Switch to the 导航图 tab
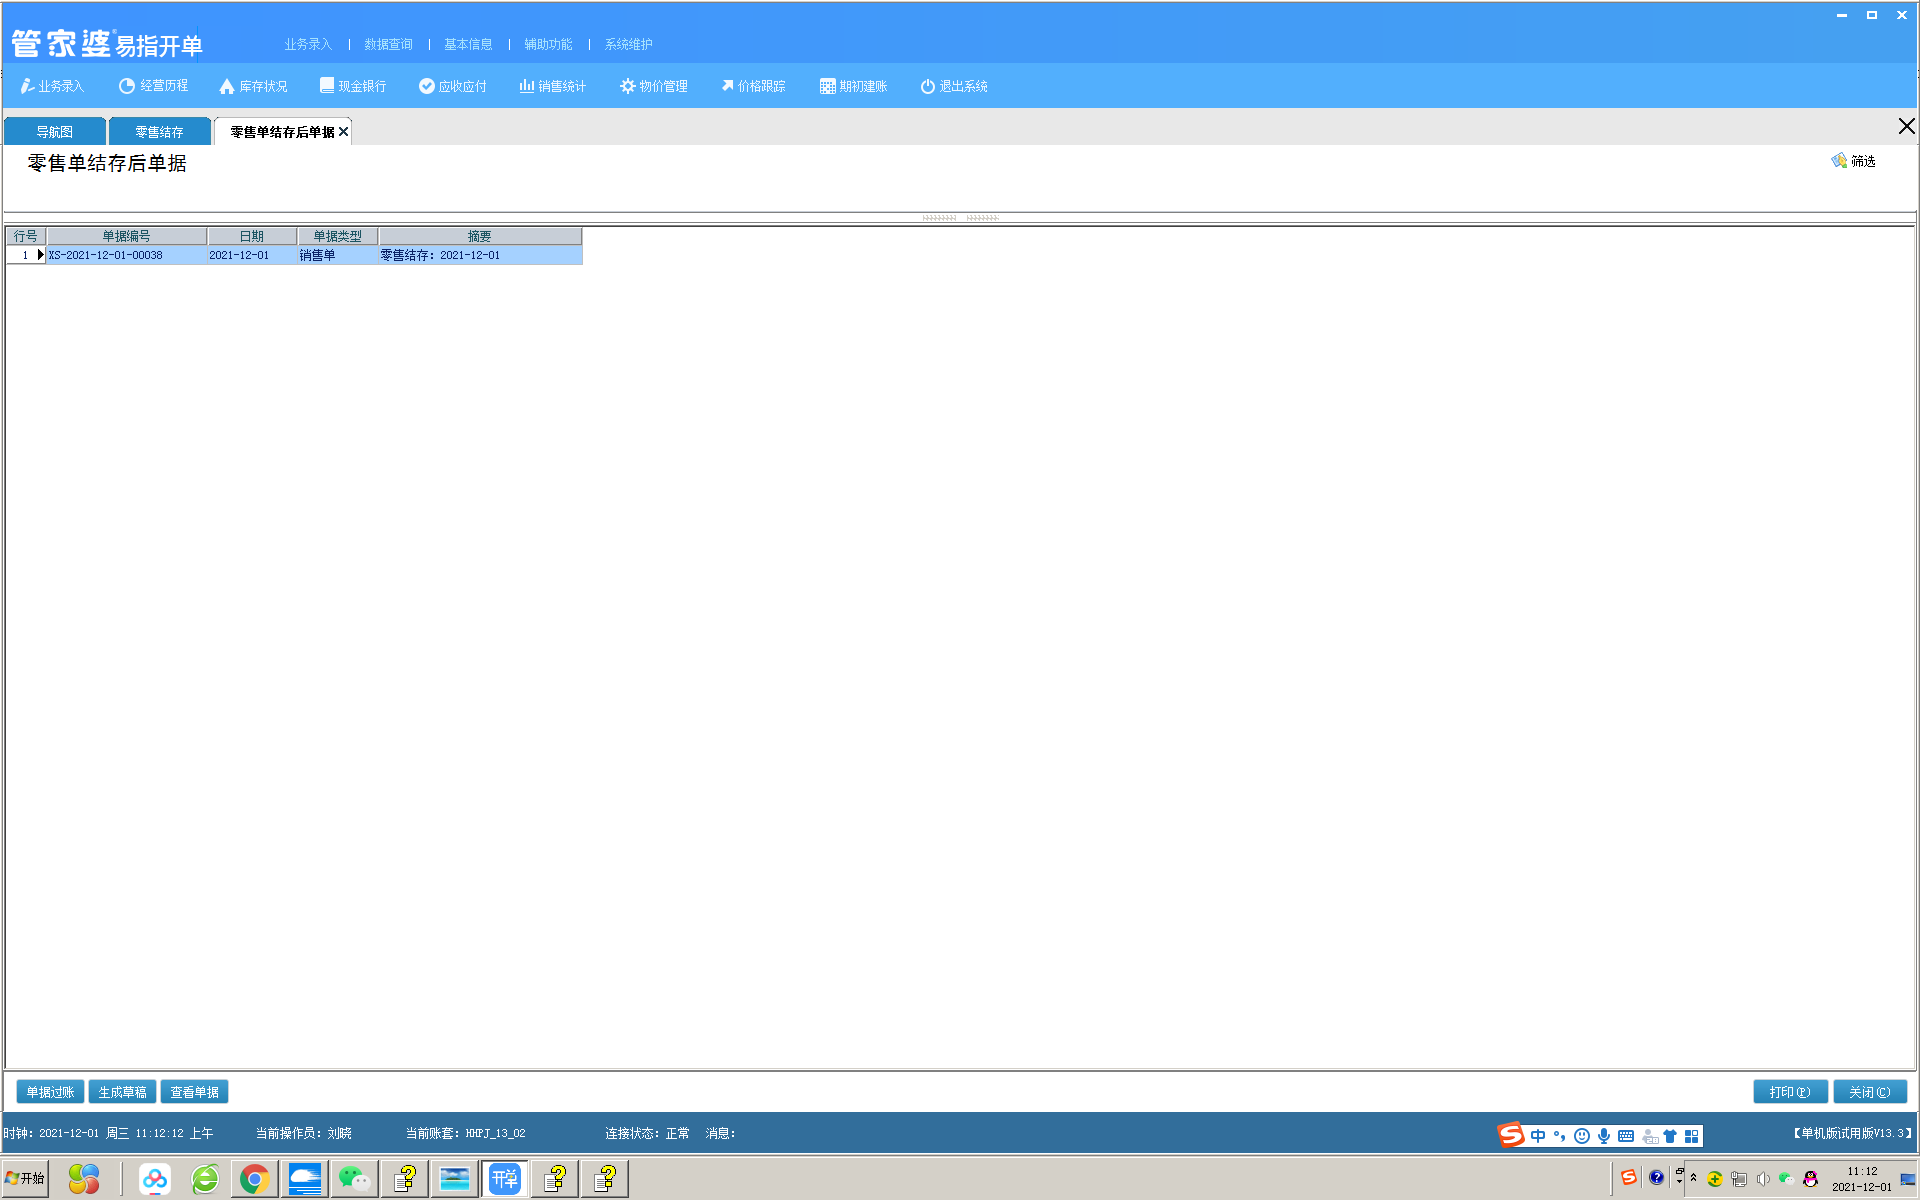 coord(55,132)
